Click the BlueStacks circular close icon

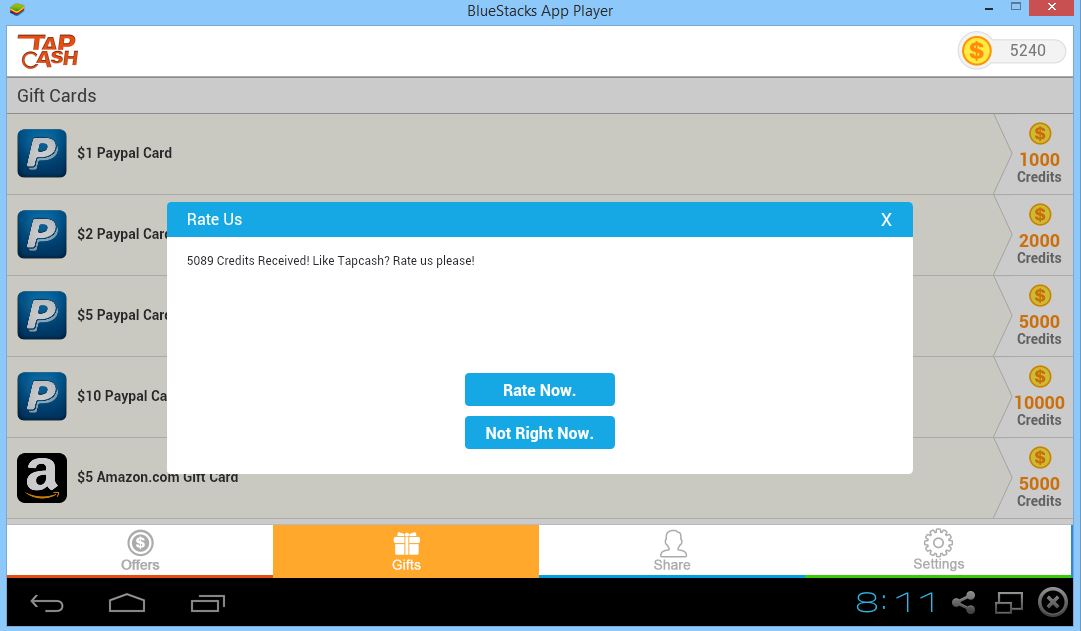1053,602
